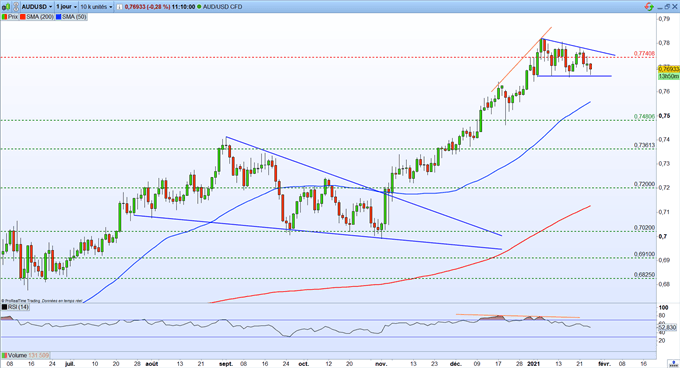Click the candlestick chart-type icon
This screenshot has width=680, height=368.
(6, 7)
